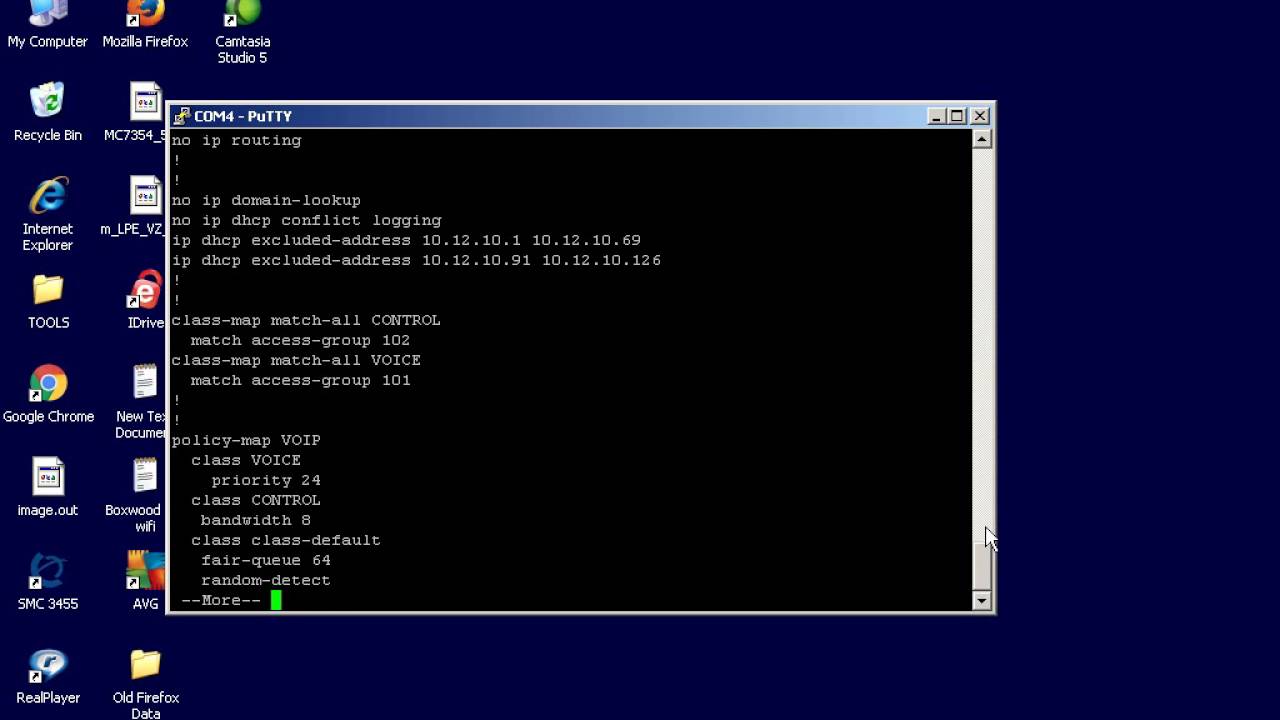This screenshot has width=1280, height=720.
Task: Launch the Google Chrome shortcut
Action: coord(47,394)
